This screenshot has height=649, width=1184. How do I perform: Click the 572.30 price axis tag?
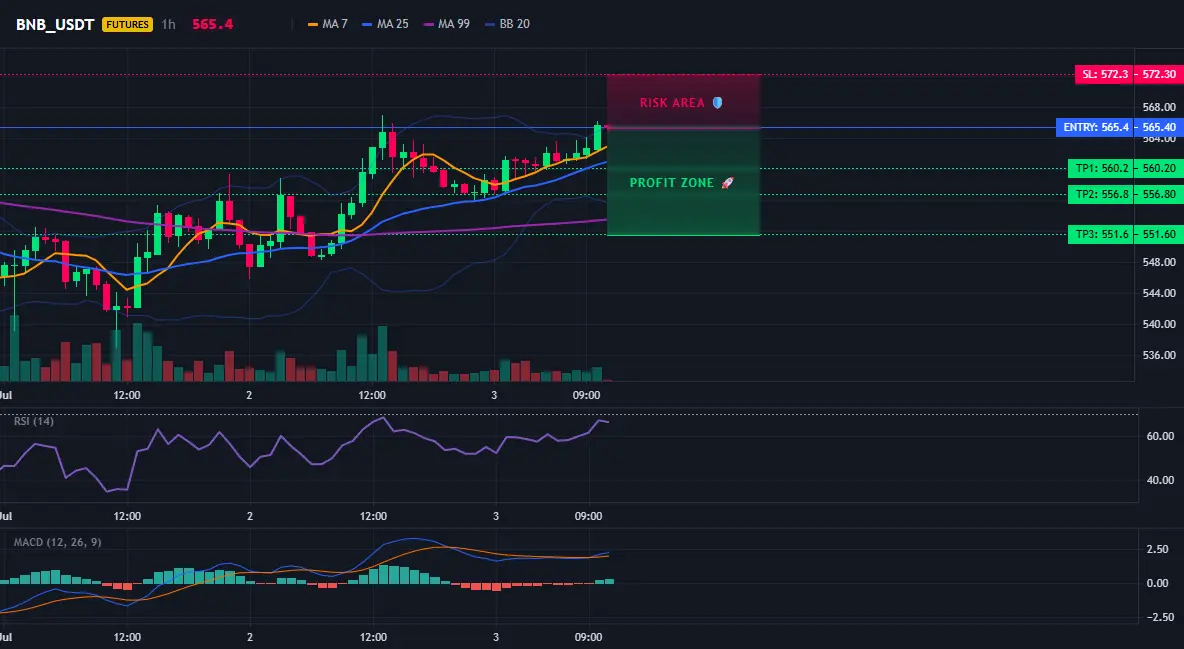pos(1159,74)
